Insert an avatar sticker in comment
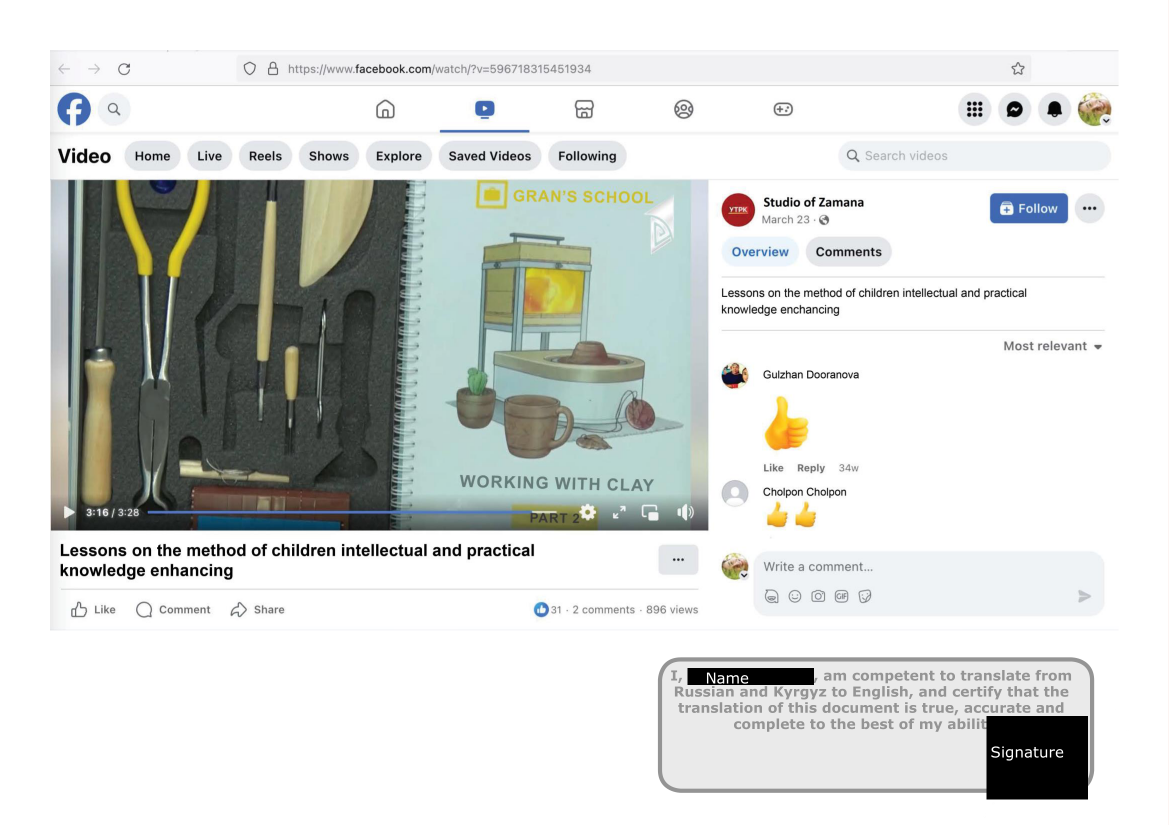The width and height of the screenshot is (1169, 826). coord(772,596)
